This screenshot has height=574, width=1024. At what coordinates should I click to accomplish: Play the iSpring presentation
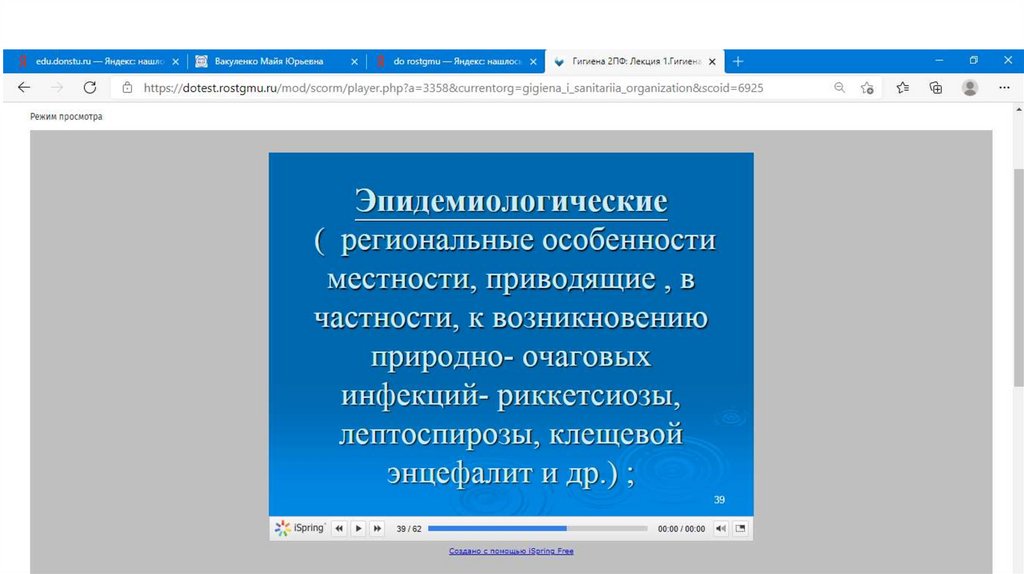[358, 528]
